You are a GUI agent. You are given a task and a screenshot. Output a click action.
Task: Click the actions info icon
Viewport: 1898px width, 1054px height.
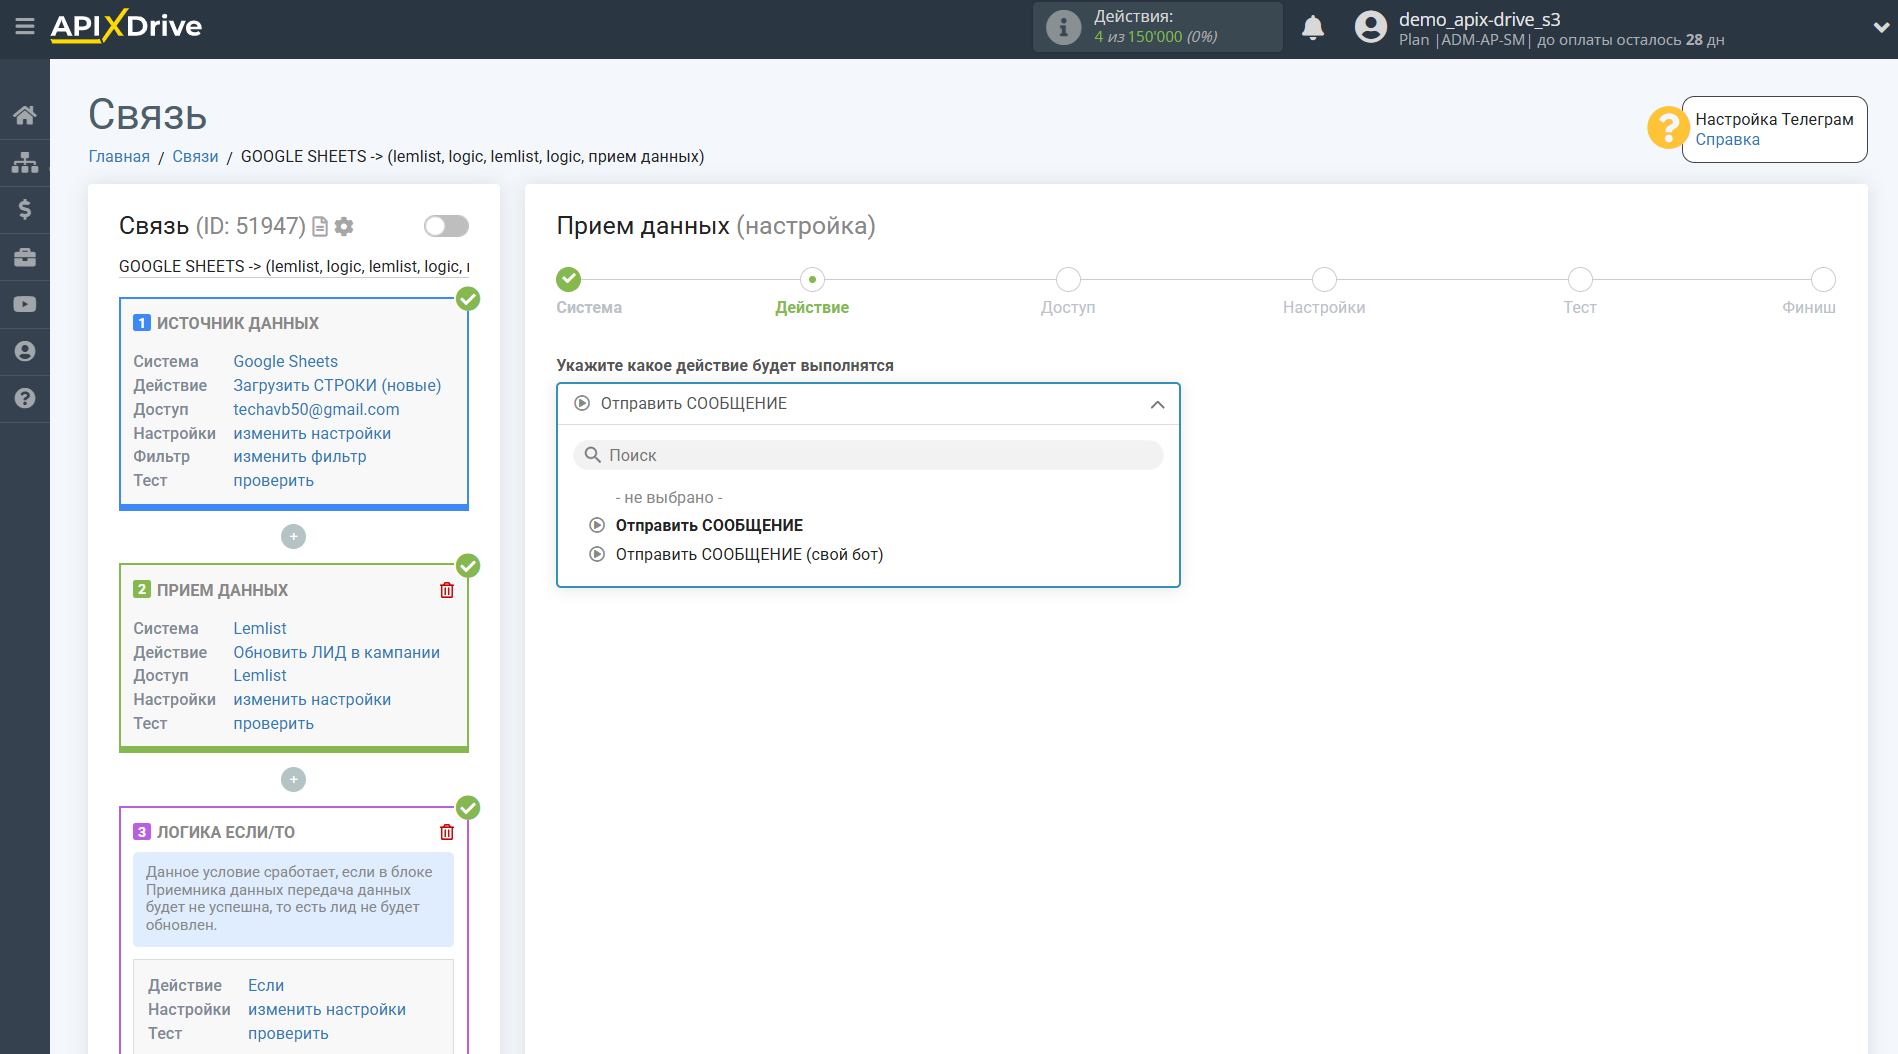pos(1063,27)
